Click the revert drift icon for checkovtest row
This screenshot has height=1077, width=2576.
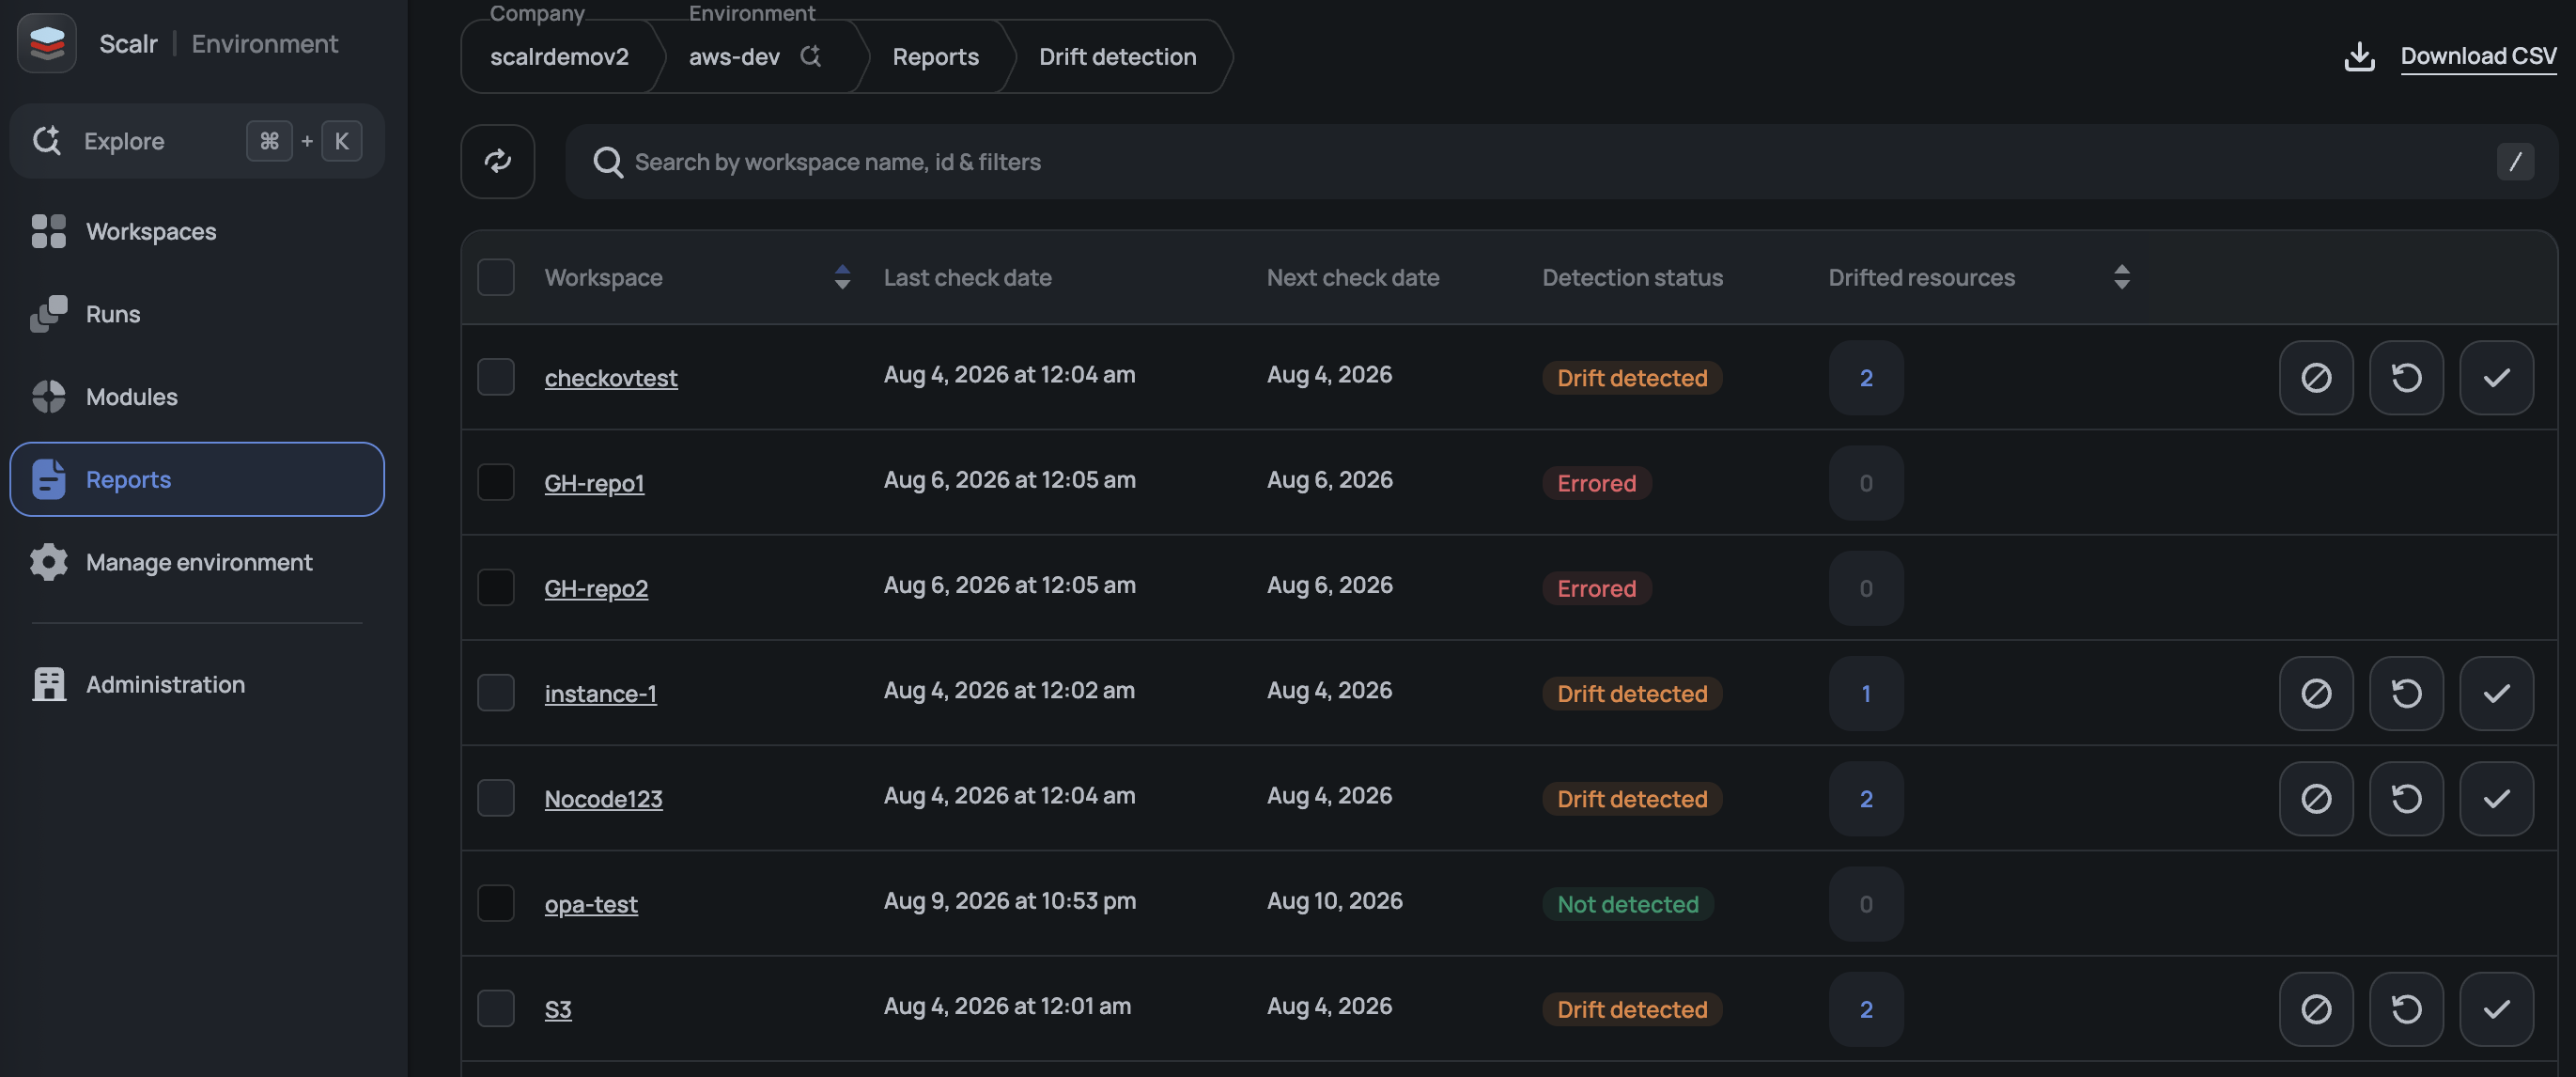tap(2406, 377)
